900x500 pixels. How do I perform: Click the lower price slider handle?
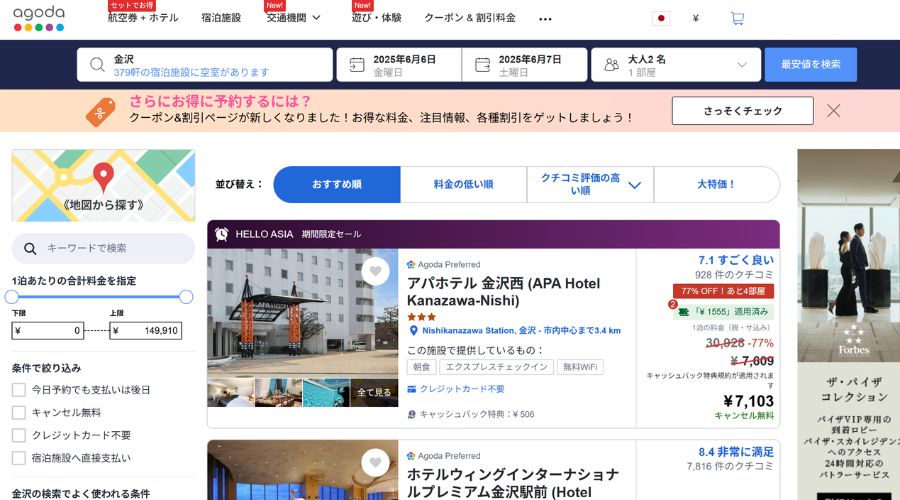point(12,297)
